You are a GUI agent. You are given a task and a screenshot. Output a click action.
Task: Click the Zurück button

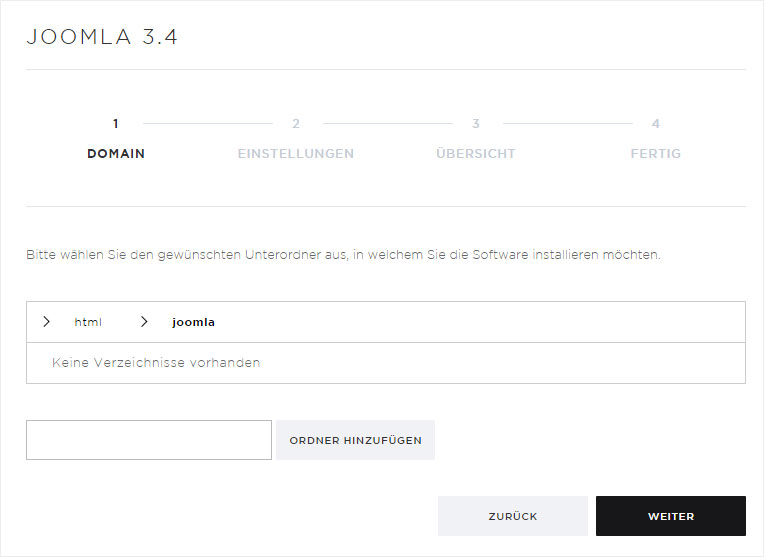point(513,516)
